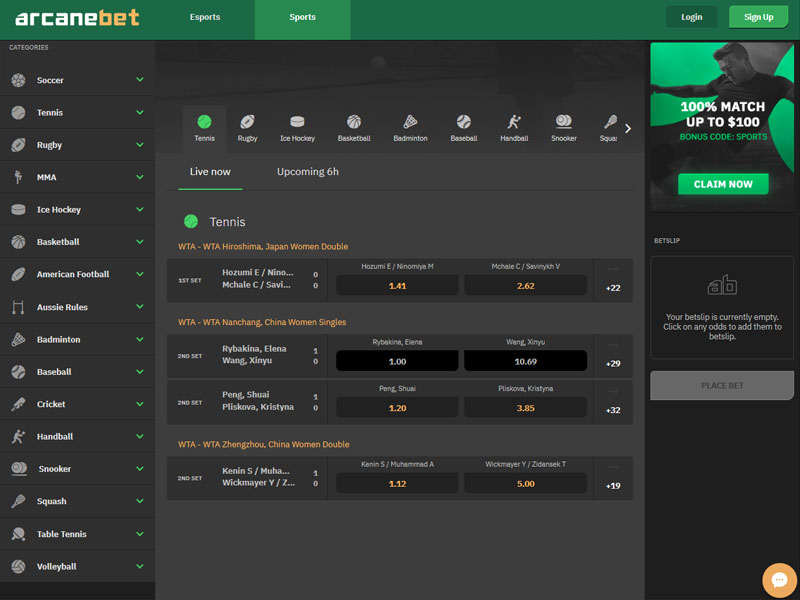The height and width of the screenshot is (600, 800).
Task: Select Wang, Xinyu odds 10.69
Action: (526, 361)
